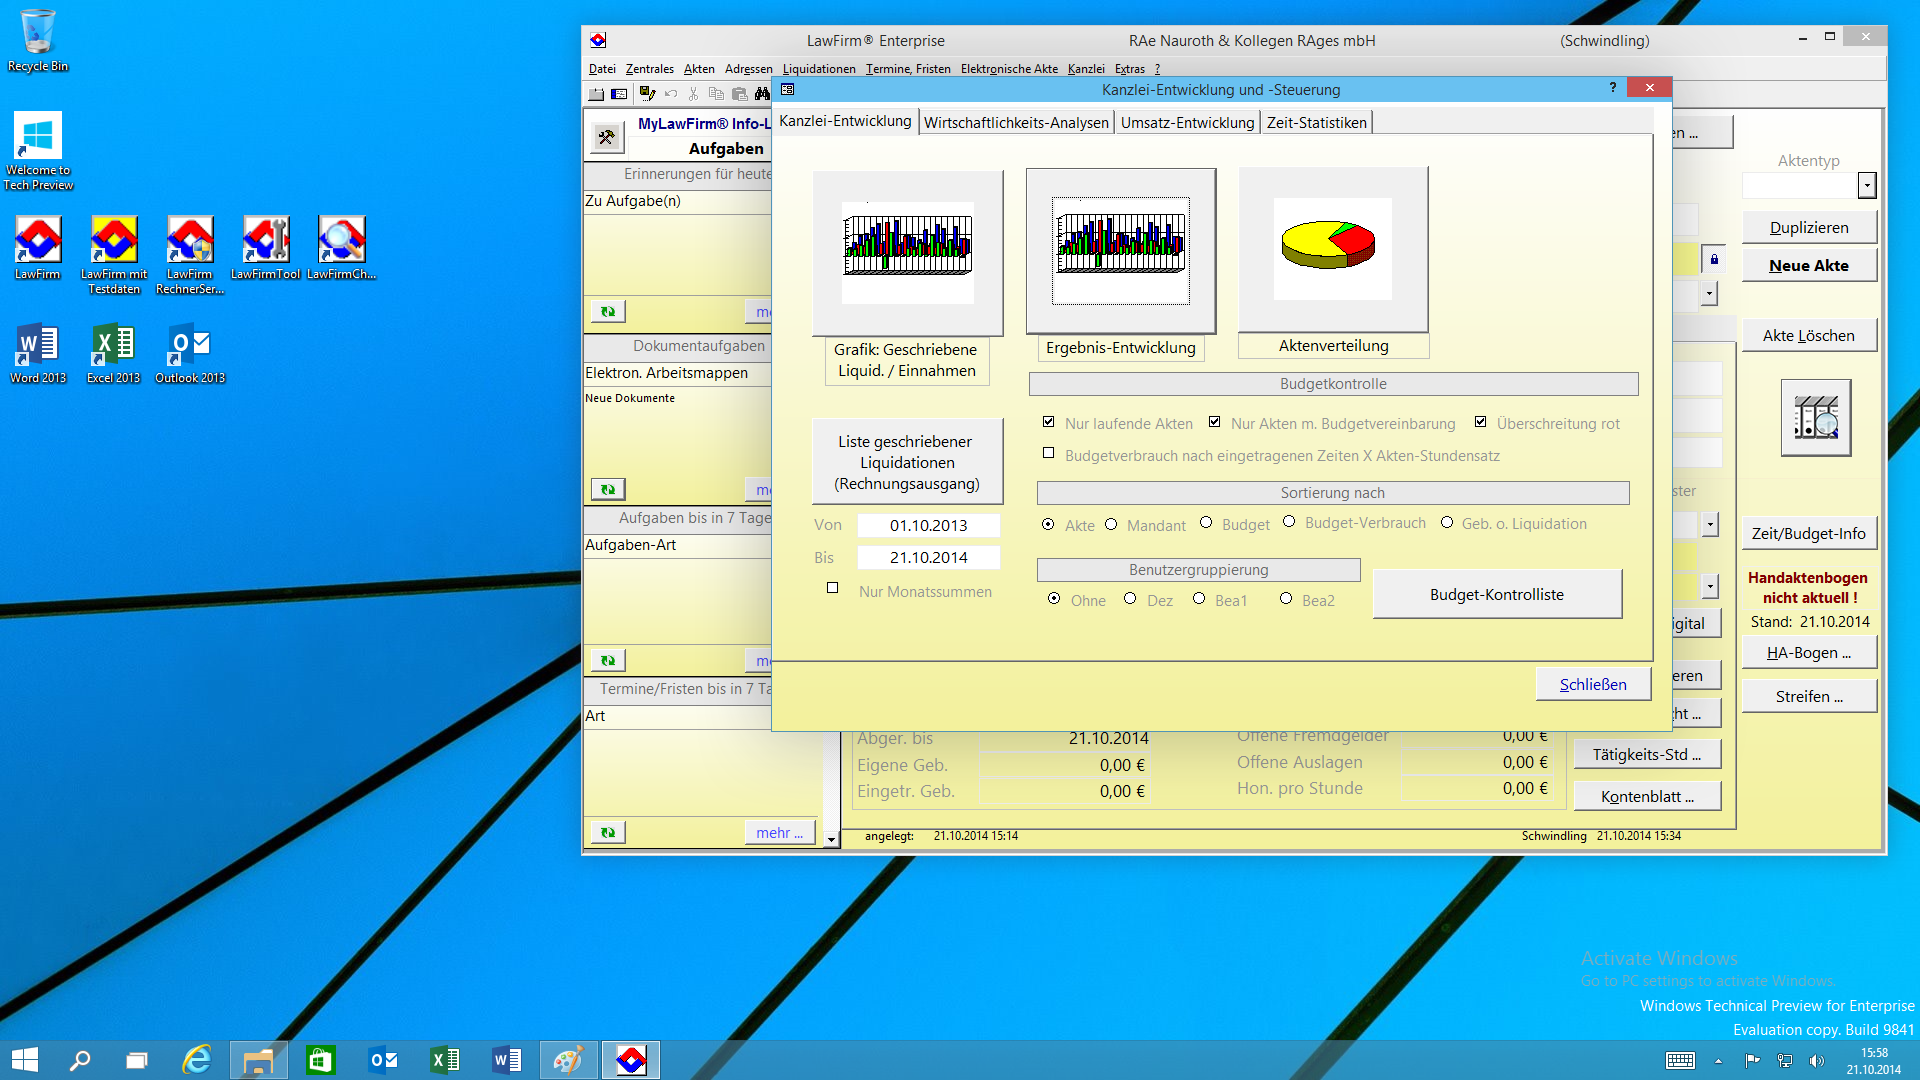
Task: Open Internet Explorer from the taskbar
Action: [197, 1059]
